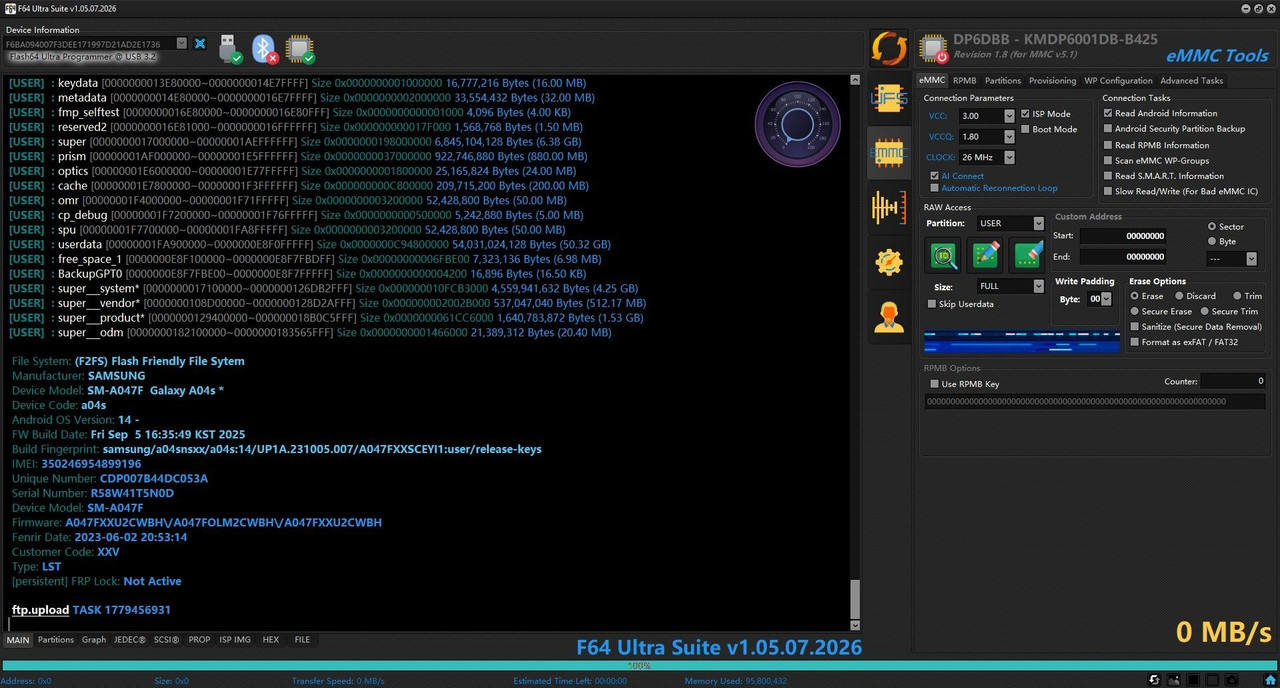
Task: Switch to the WP Configuration tab
Action: (x=1118, y=81)
